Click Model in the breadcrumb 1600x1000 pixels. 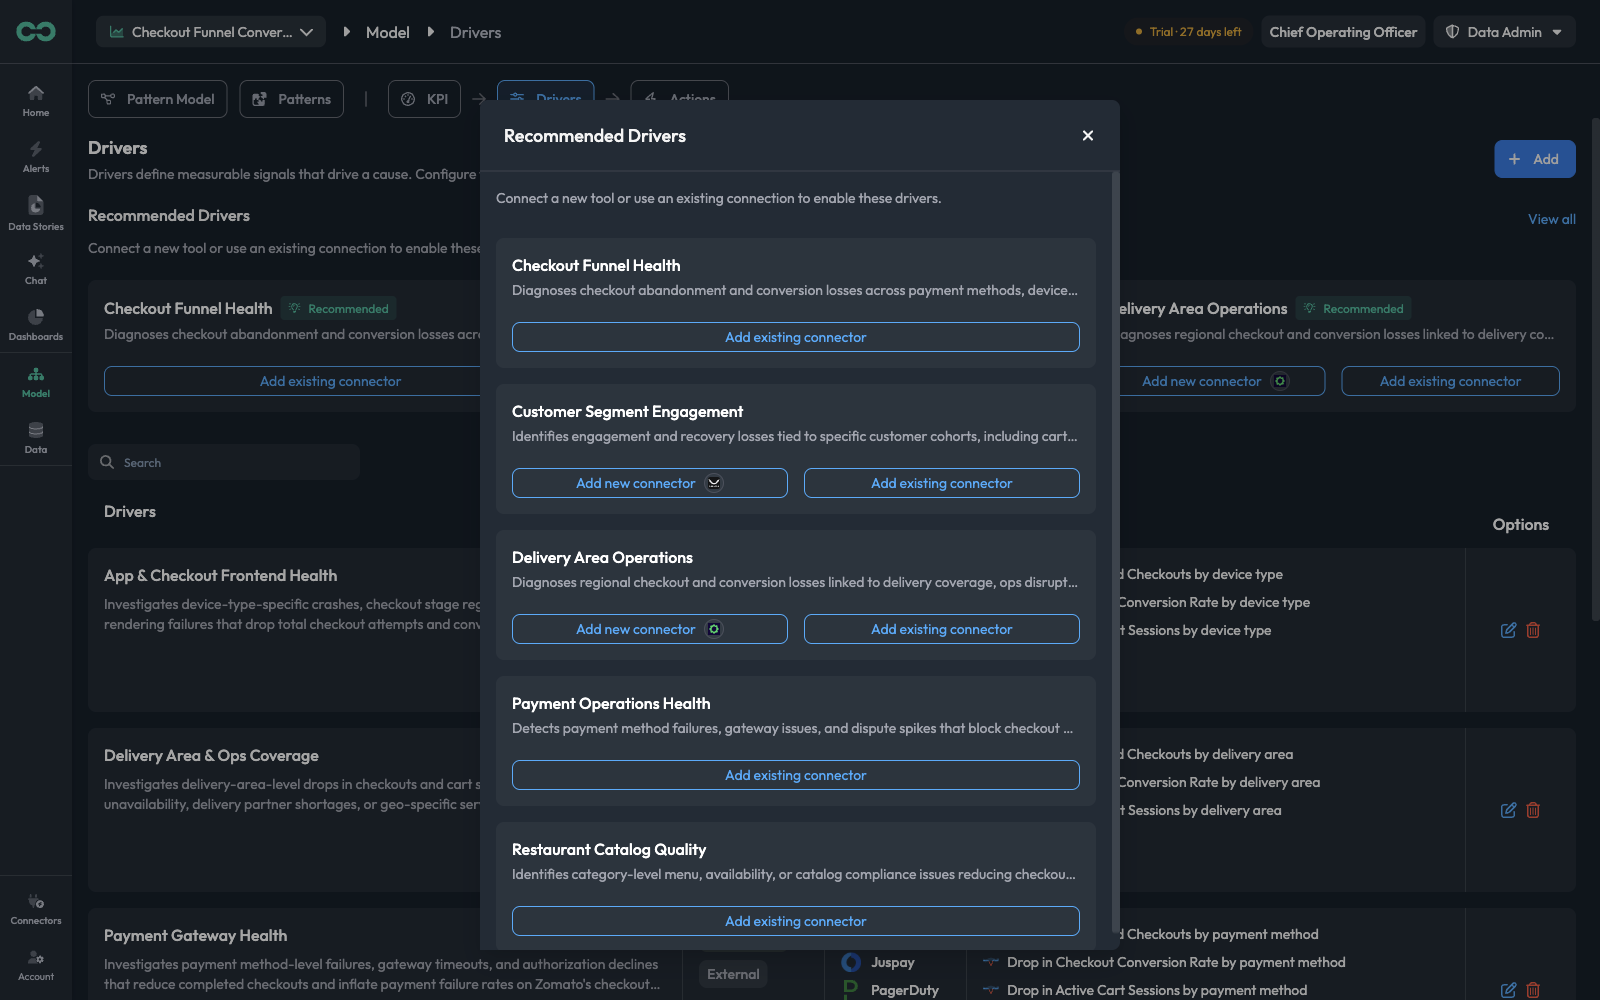coord(388,32)
